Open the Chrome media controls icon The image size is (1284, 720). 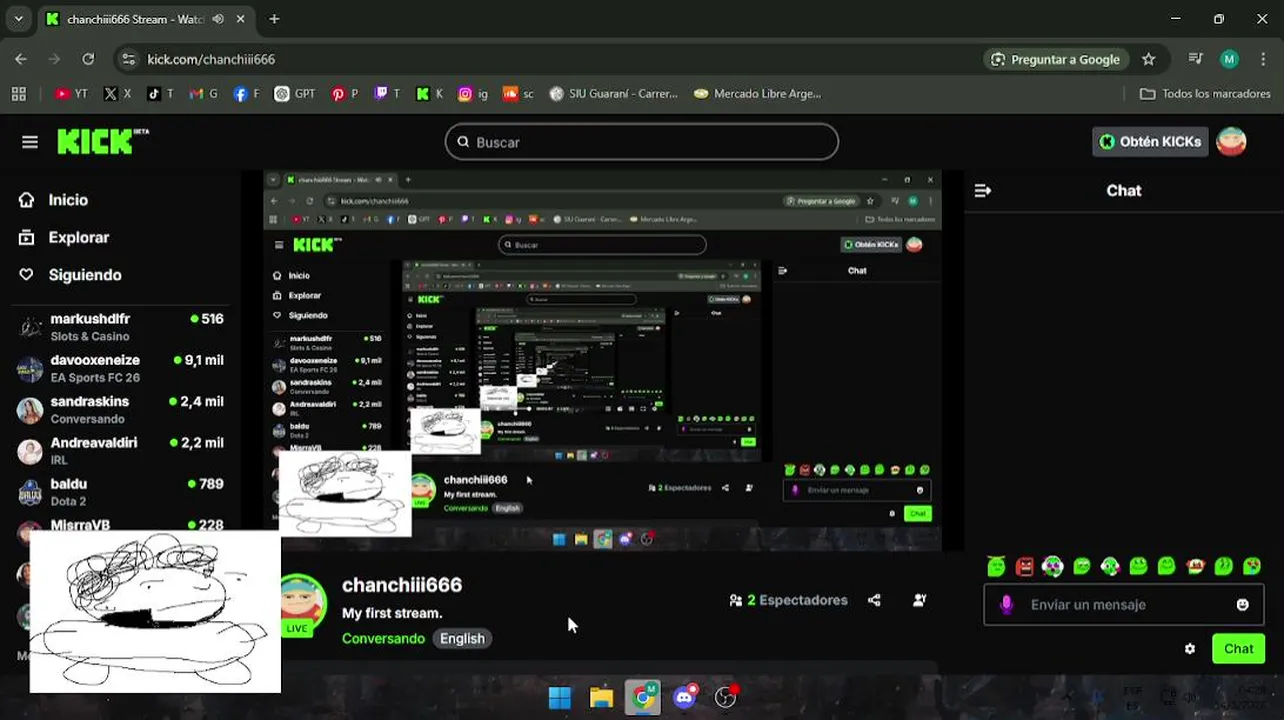[x=1195, y=59]
